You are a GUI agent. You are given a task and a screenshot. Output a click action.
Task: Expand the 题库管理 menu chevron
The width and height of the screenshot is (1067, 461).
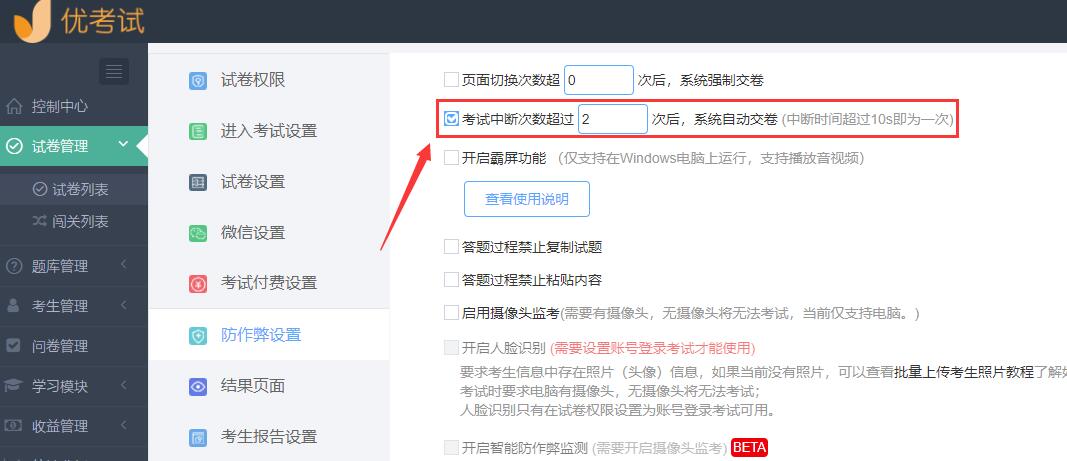[x=124, y=264]
